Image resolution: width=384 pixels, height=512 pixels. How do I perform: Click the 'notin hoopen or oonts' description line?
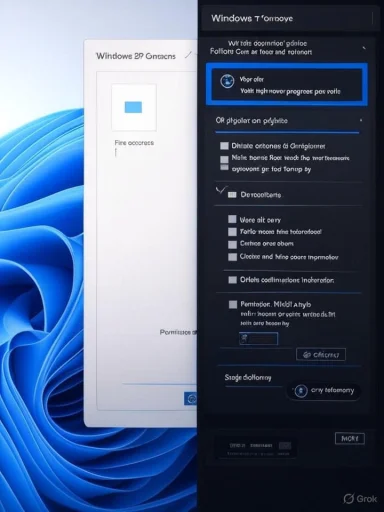coord(288,314)
